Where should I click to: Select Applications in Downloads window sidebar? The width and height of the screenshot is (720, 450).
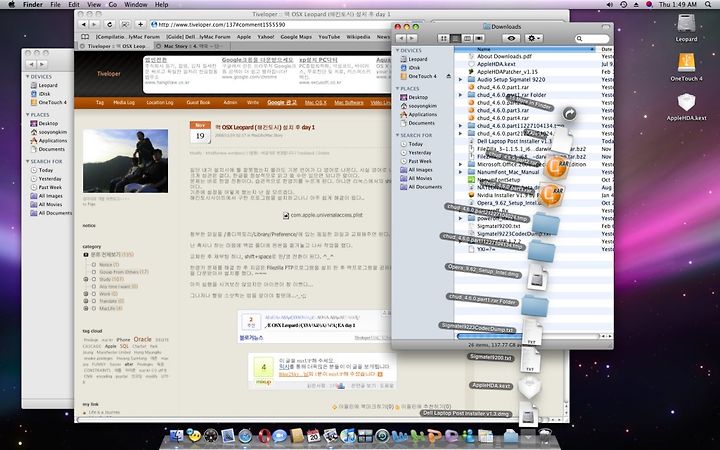422,114
